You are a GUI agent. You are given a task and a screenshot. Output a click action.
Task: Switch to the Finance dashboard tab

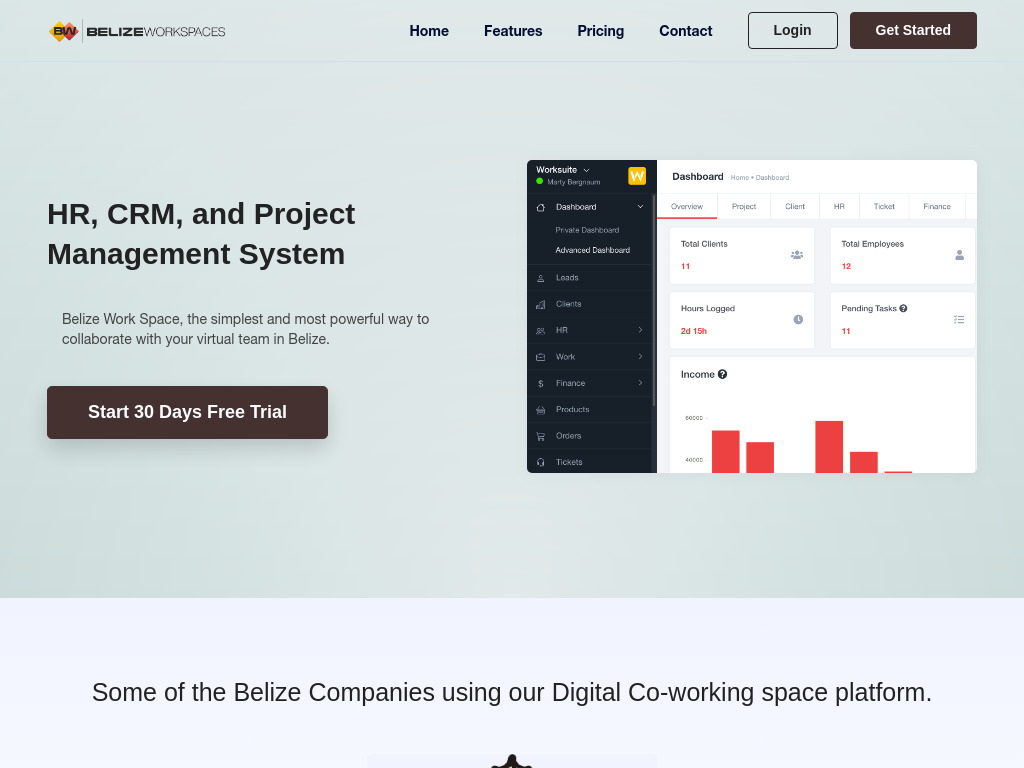click(937, 206)
